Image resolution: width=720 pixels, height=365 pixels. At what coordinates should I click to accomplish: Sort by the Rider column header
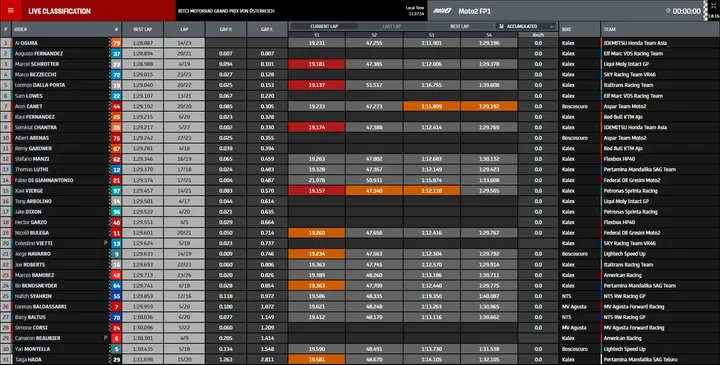coord(21,29)
